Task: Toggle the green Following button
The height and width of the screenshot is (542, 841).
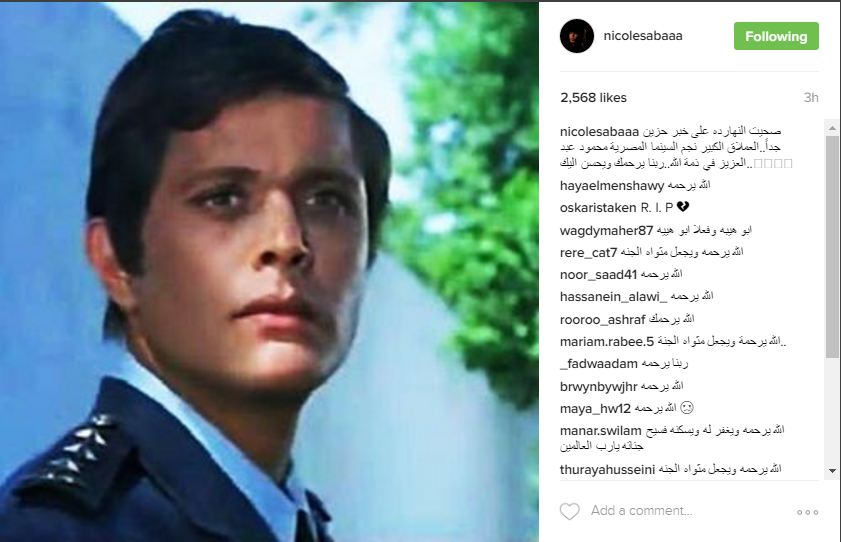Action: click(776, 36)
